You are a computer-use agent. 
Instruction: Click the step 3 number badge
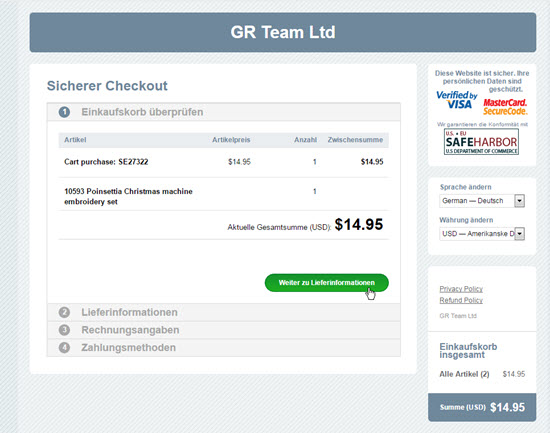(x=64, y=330)
